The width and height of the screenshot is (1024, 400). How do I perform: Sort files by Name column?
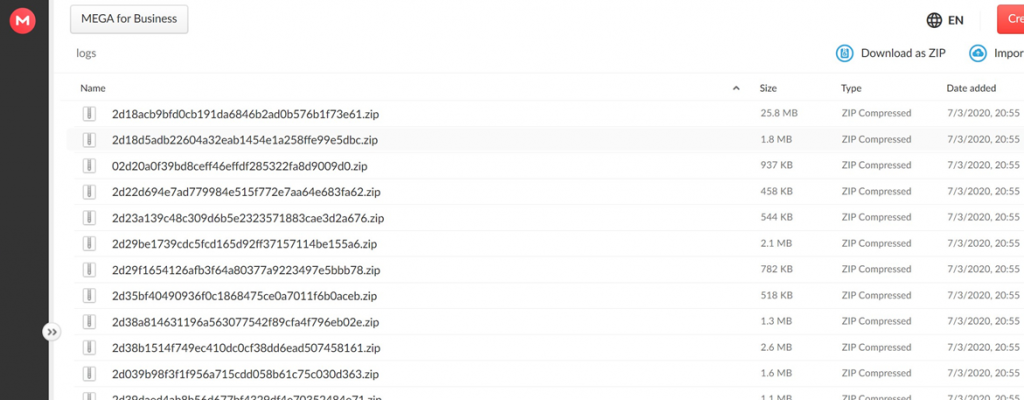pyautogui.click(x=93, y=88)
